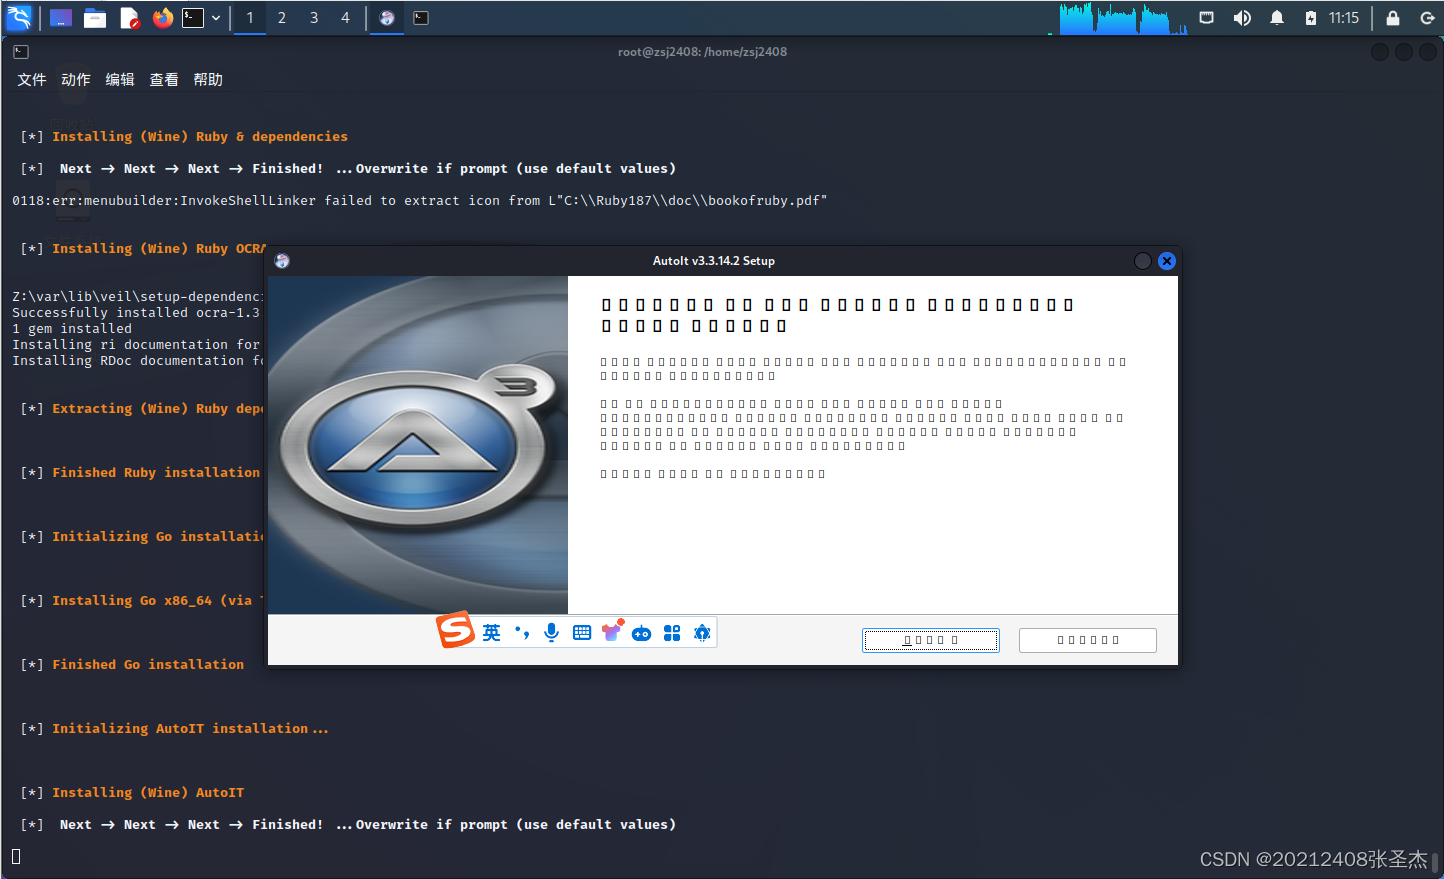Click terminal line 'Initializing AutoIT installation...'

pos(190,729)
